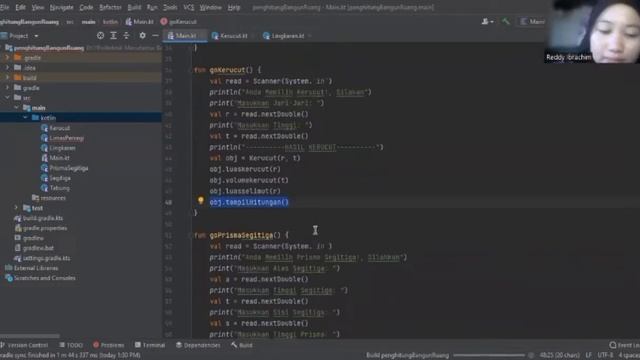Click the resources folder icon
Viewport: 640px width, 360px height.
(x=36, y=198)
